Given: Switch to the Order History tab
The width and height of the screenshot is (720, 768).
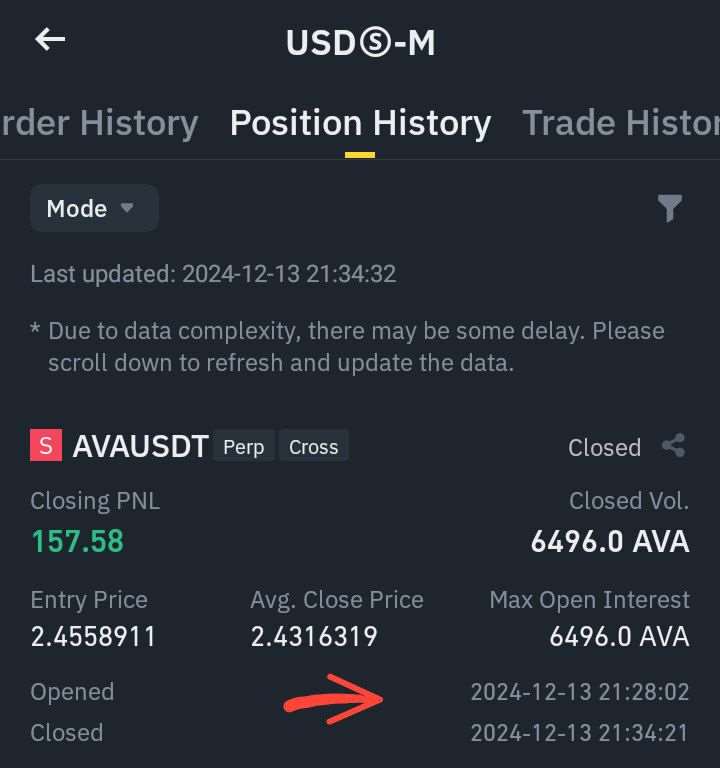Looking at the screenshot, I should pos(99,123).
